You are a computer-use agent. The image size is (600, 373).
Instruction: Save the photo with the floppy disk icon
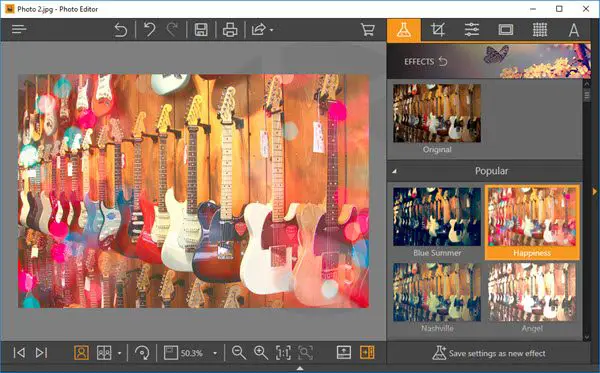(201, 29)
